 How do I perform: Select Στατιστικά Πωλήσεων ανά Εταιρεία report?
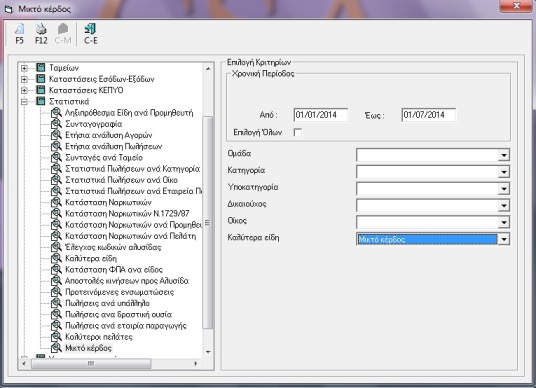coord(133,191)
